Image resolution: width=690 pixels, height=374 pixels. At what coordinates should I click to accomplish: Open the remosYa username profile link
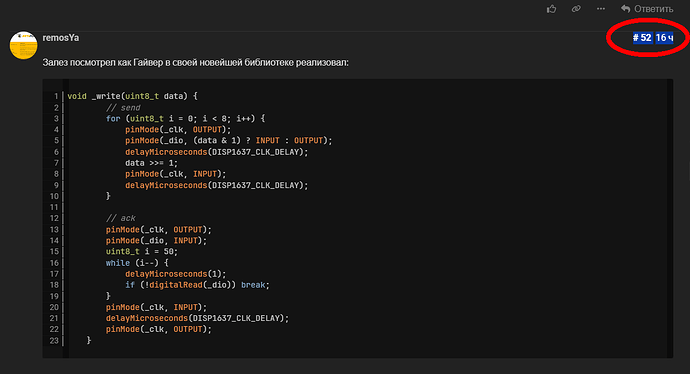tap(61, 38)
